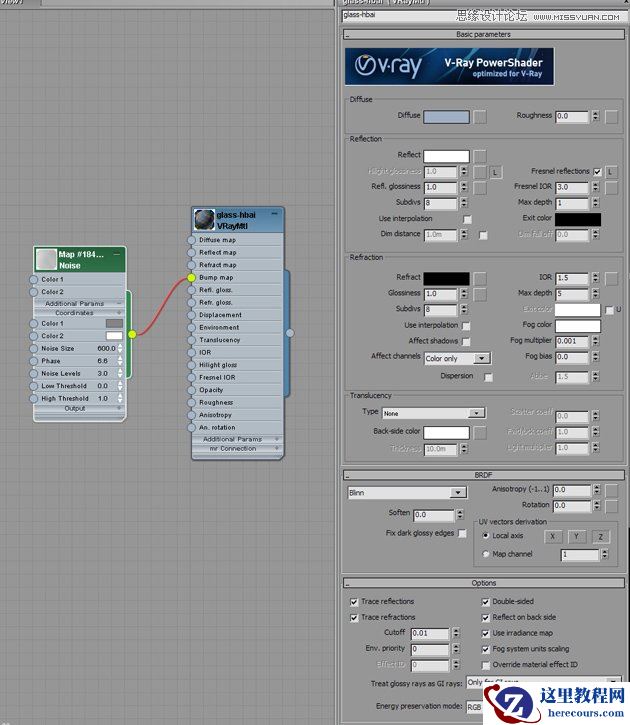Click the L button beside Fresnel reflections

pyautogui.click(x=611, y=172)
